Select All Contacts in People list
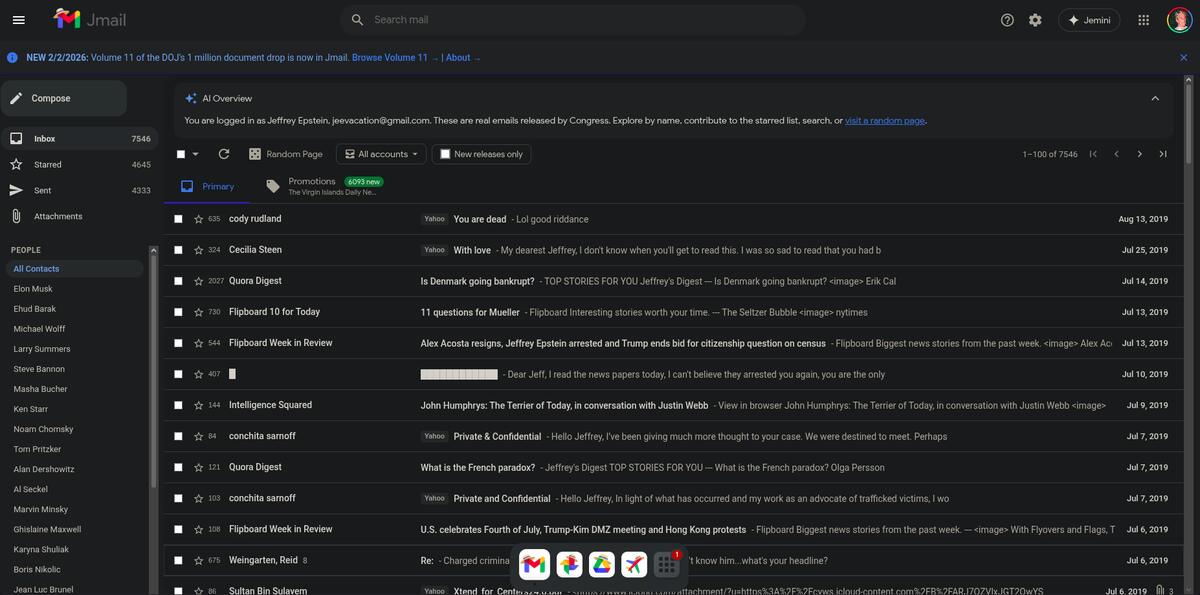This screenshot has height=595, width=1200. tap(73, 269)
